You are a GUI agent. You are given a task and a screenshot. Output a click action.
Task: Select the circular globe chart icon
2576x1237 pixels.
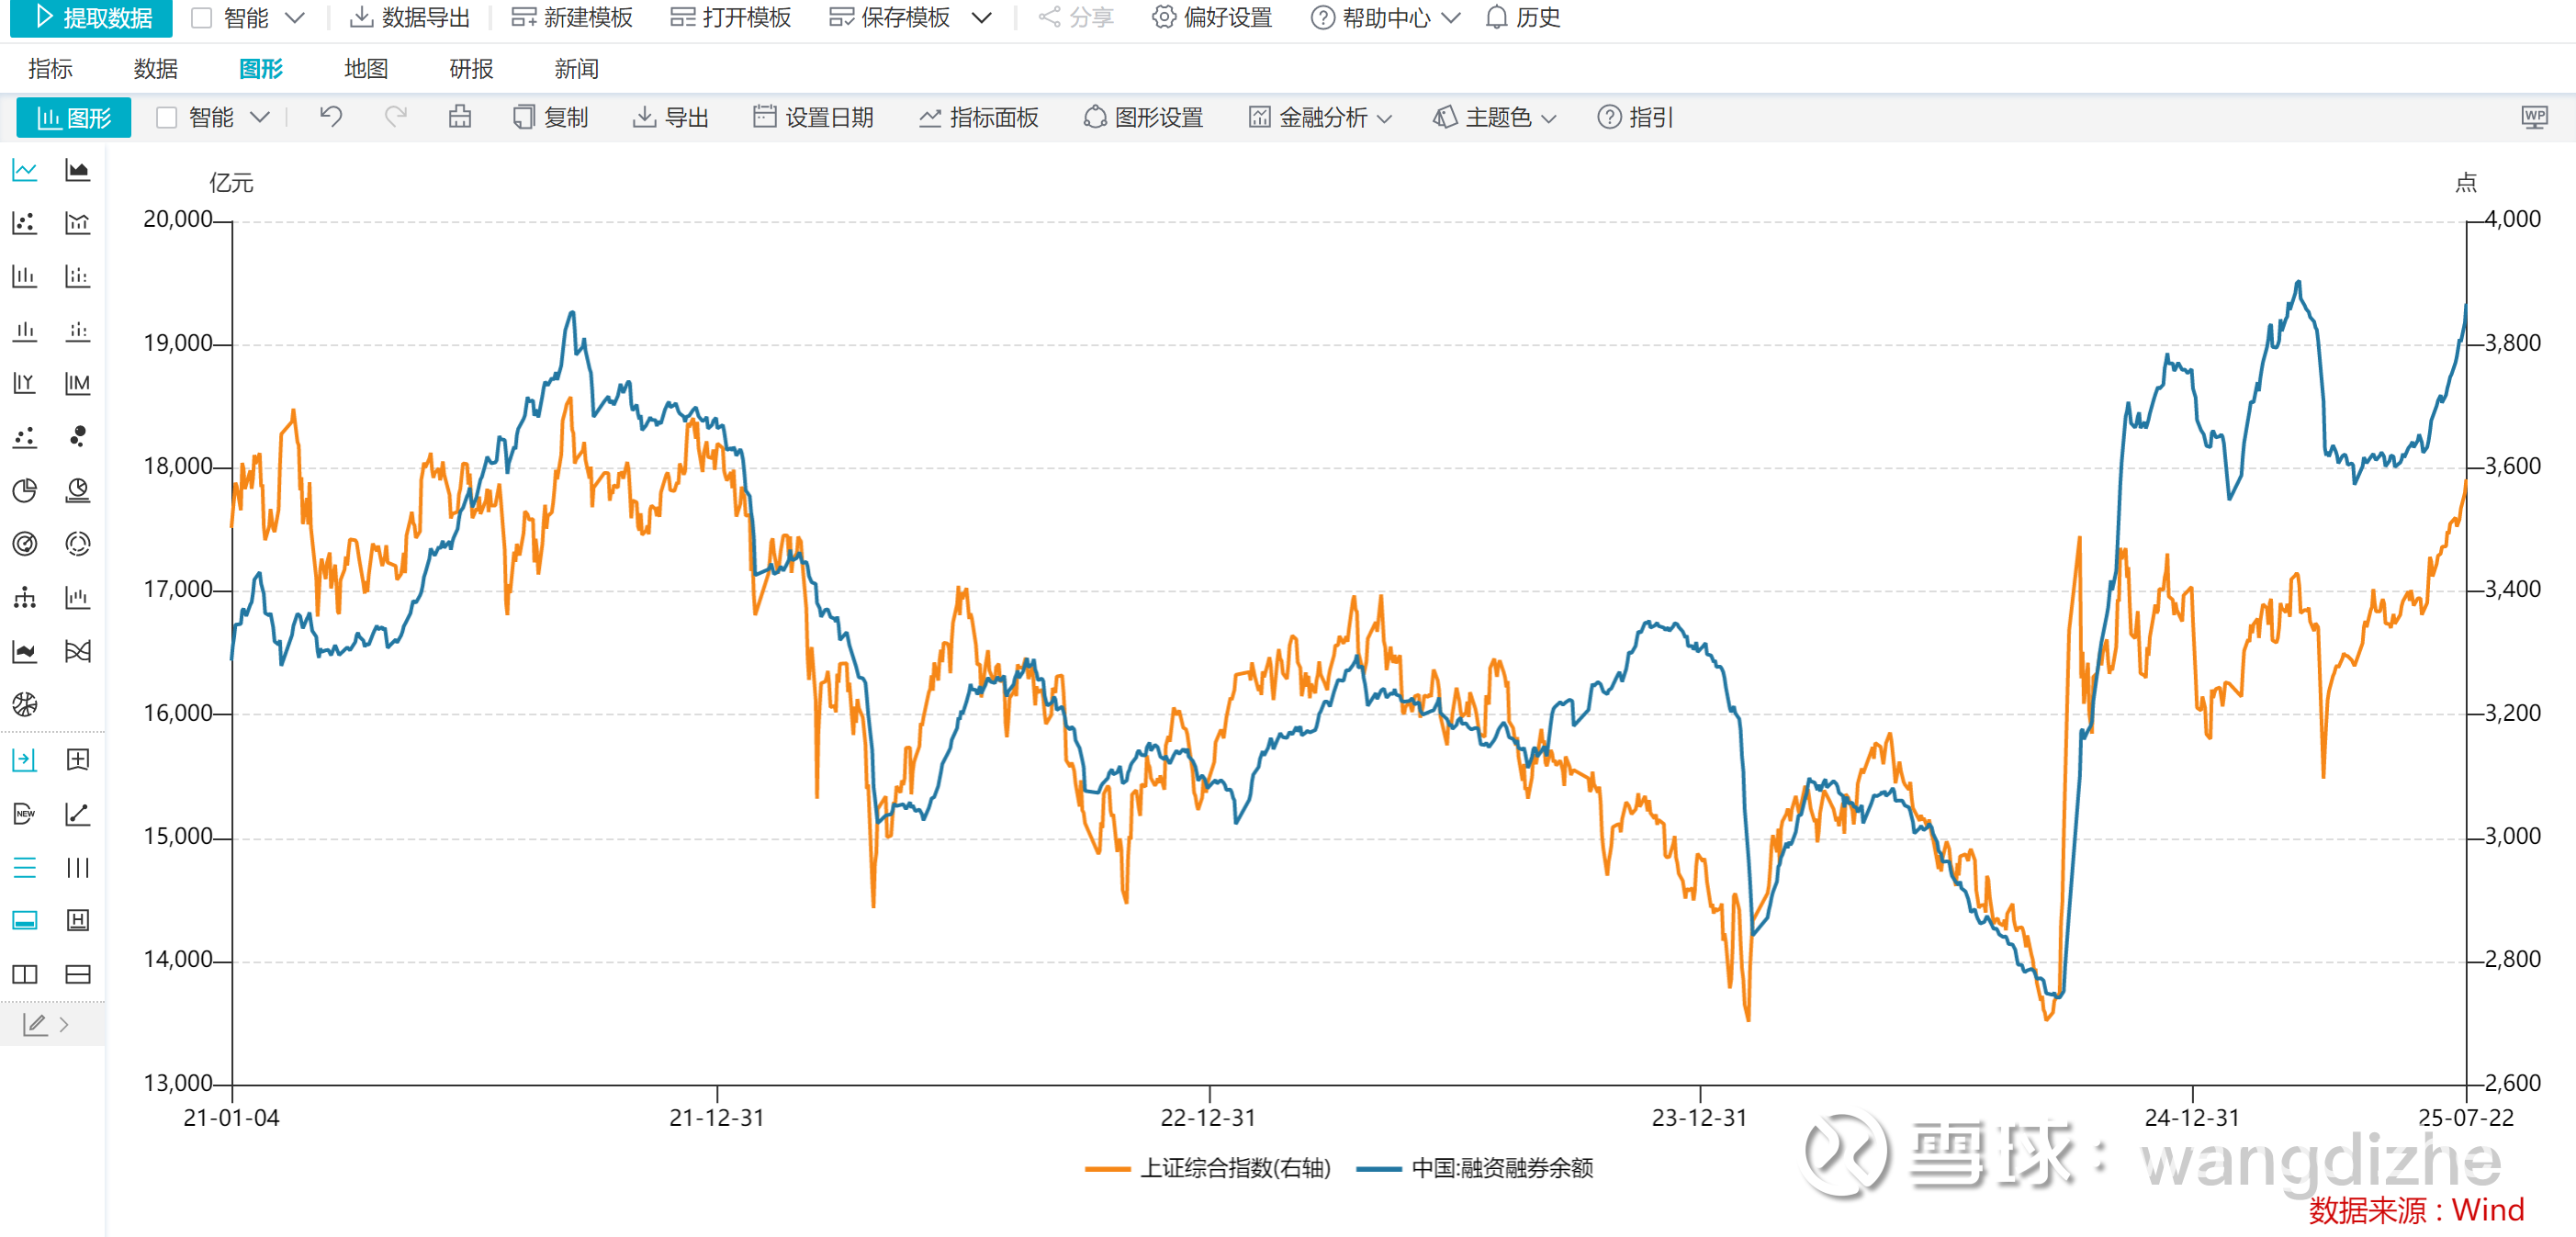pos(25,705)
